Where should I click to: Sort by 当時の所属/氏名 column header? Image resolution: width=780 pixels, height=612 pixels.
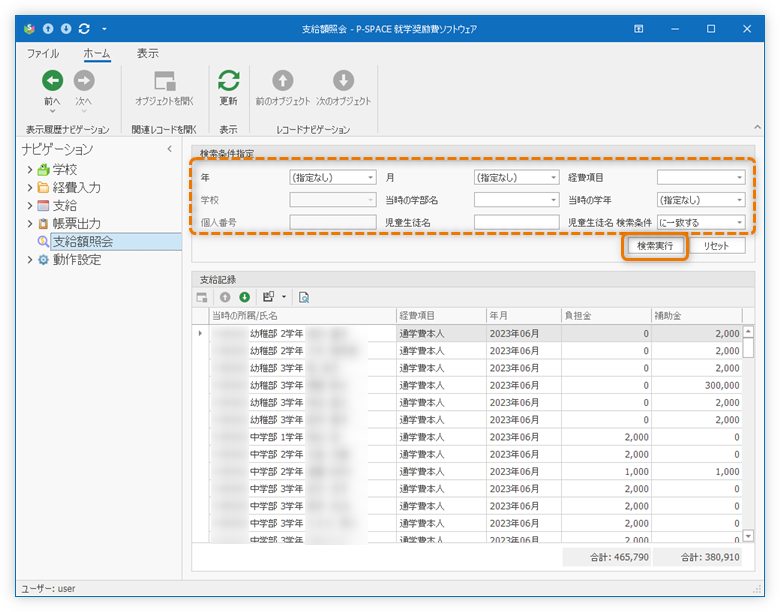[302, 316]
